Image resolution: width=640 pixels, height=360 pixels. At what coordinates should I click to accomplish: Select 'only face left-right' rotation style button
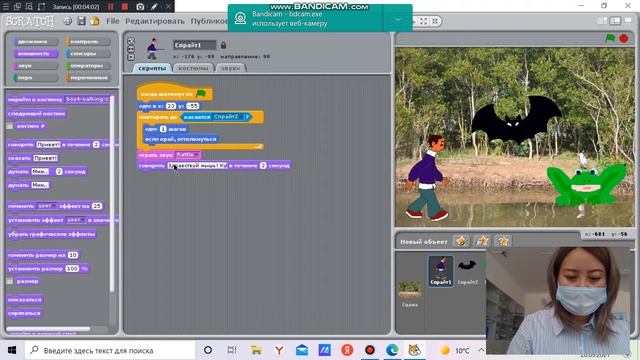(131, 49)
